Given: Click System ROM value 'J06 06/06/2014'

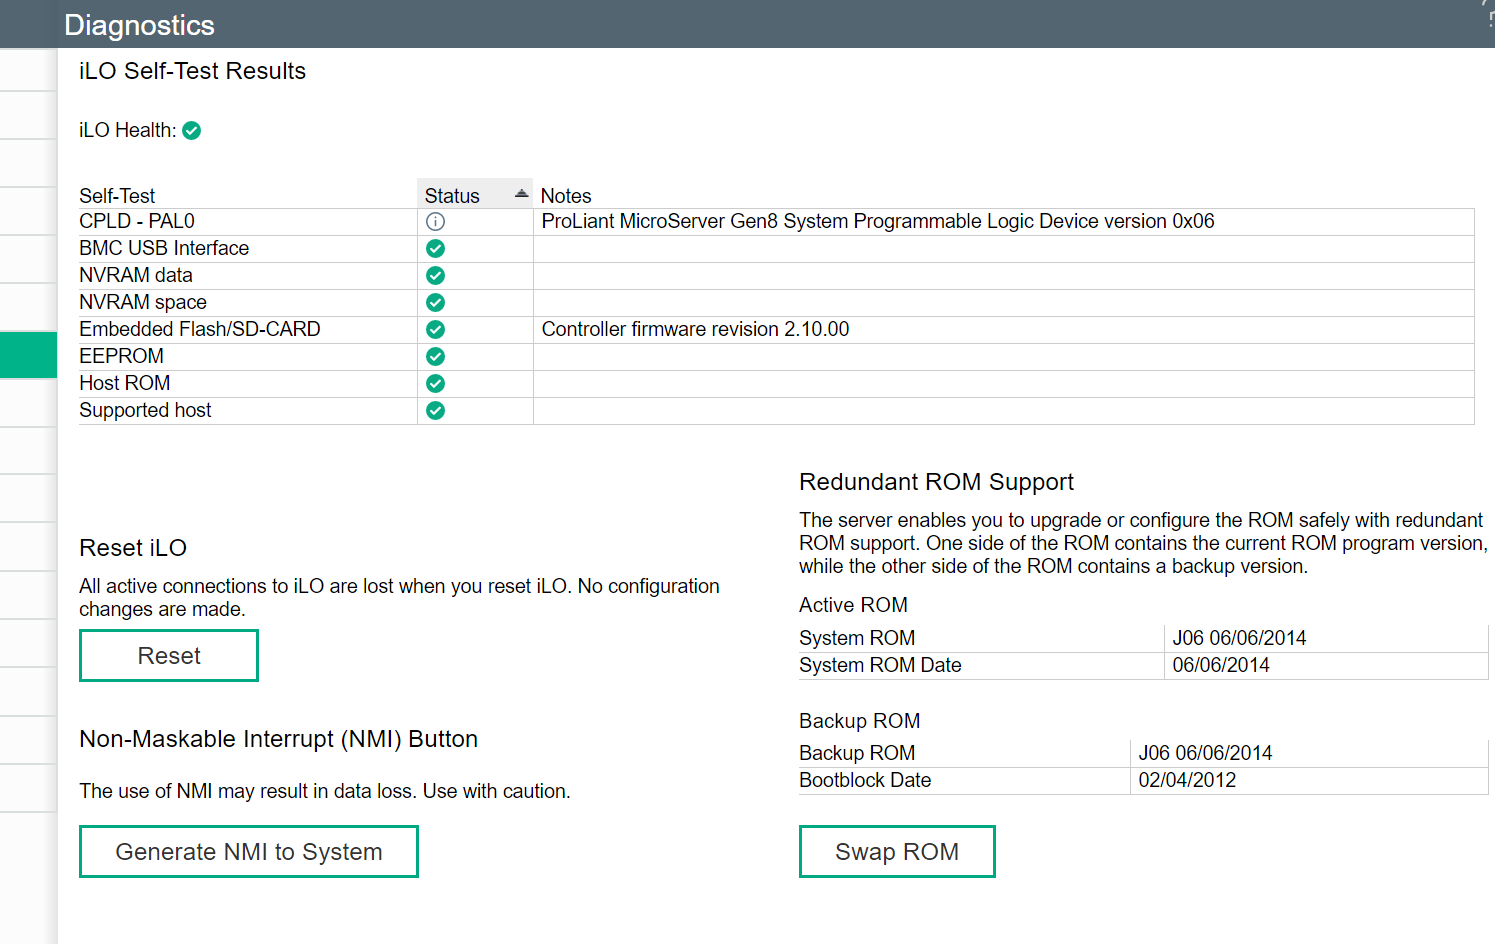Looking at the screenshot, I should point(1239,638).
